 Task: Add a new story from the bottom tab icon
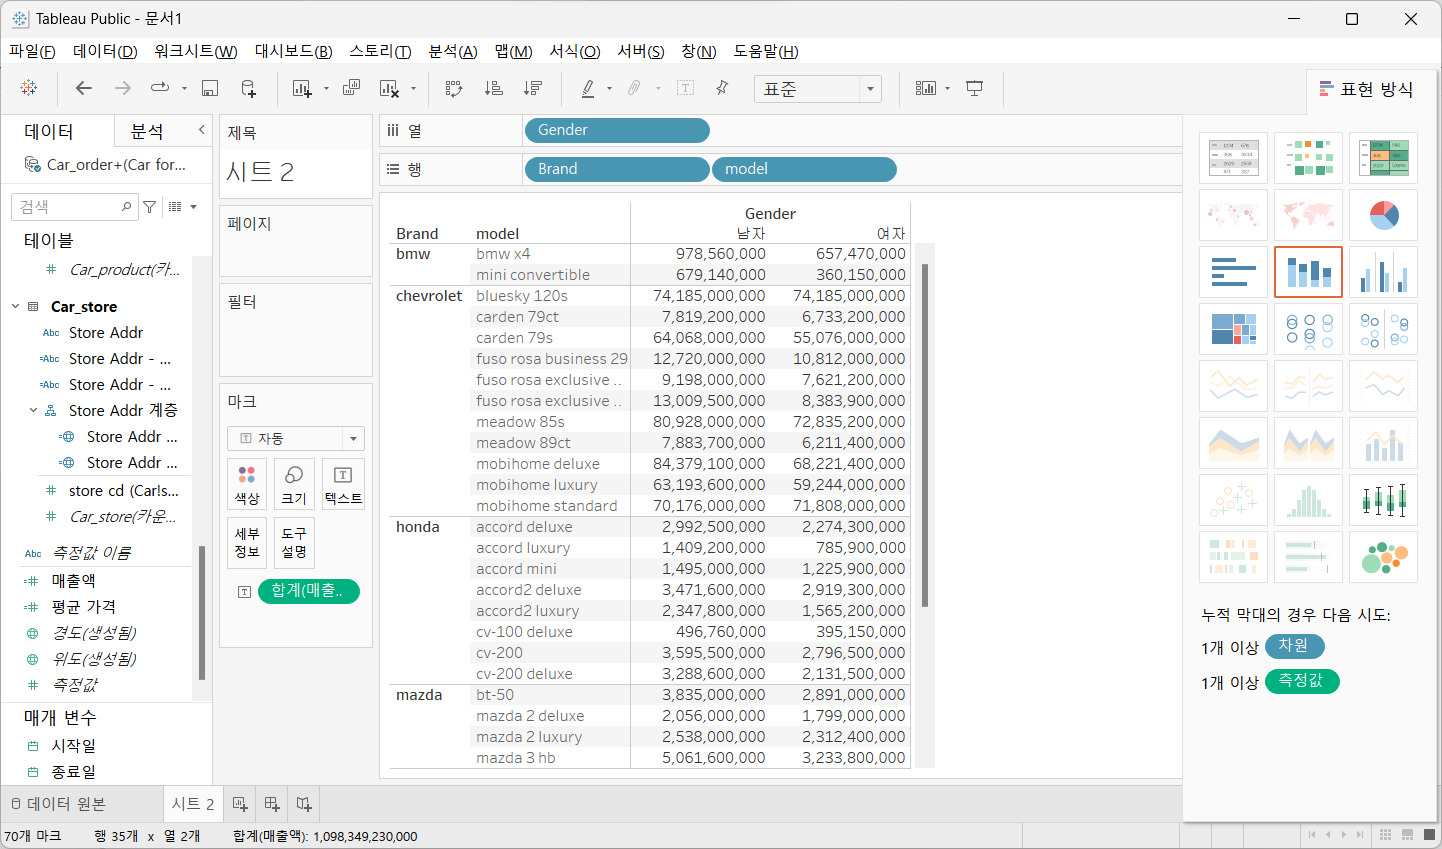click(x=304, y=803)
